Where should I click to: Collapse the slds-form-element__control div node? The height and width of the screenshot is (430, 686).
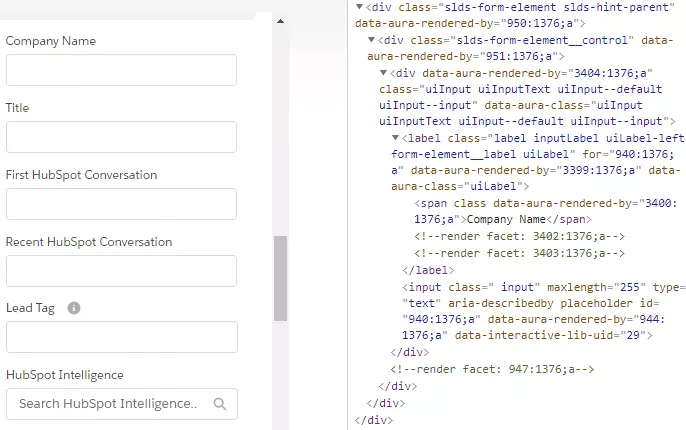[x=371, y=40]
